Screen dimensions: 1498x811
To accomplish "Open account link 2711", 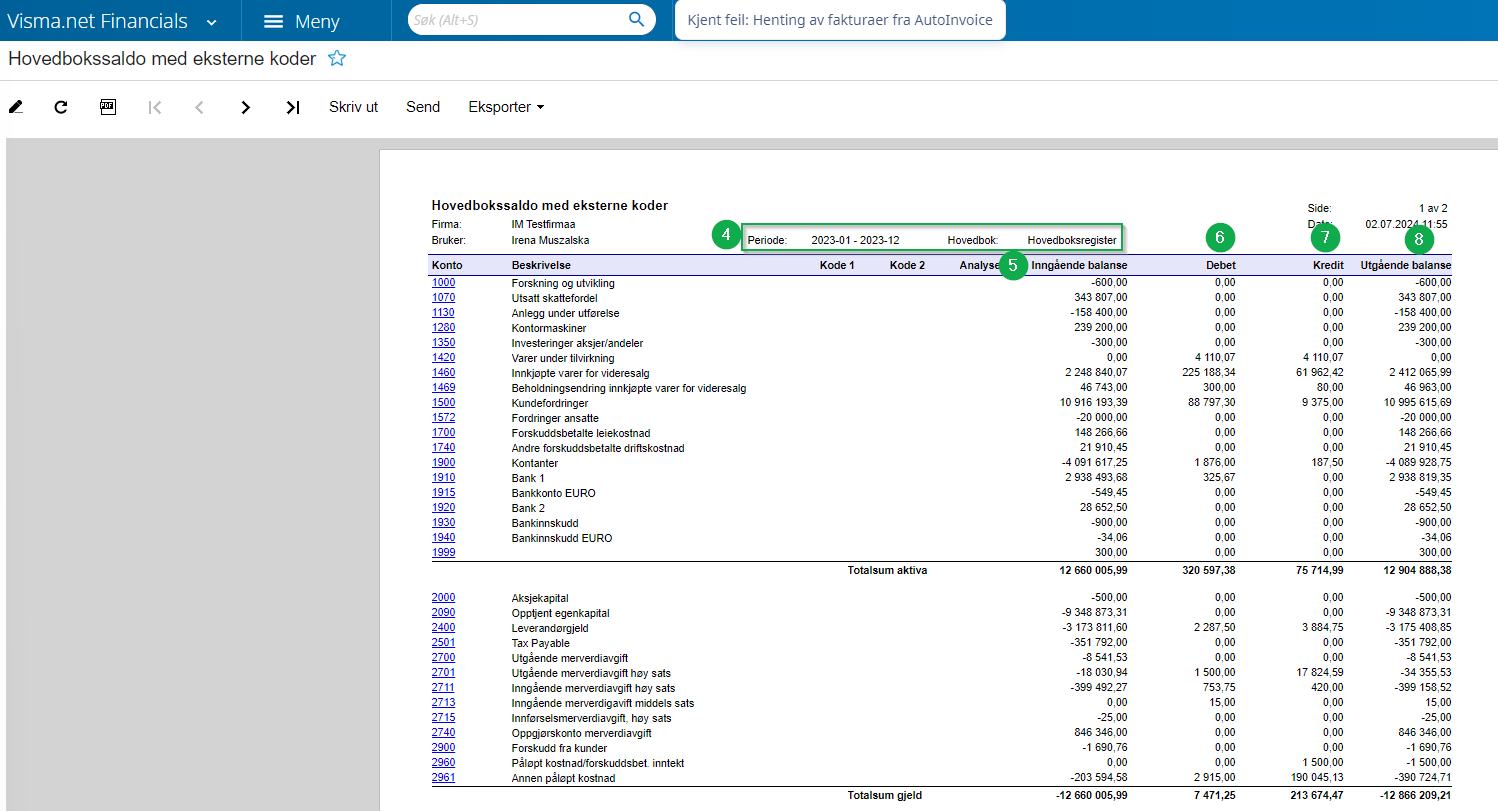I will pos(443,688).
